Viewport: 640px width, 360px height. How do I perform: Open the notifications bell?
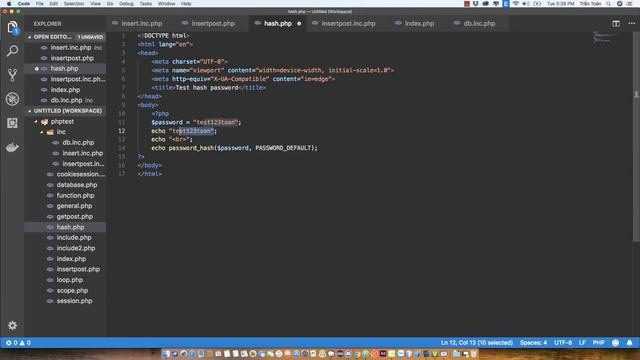point(629,343)
